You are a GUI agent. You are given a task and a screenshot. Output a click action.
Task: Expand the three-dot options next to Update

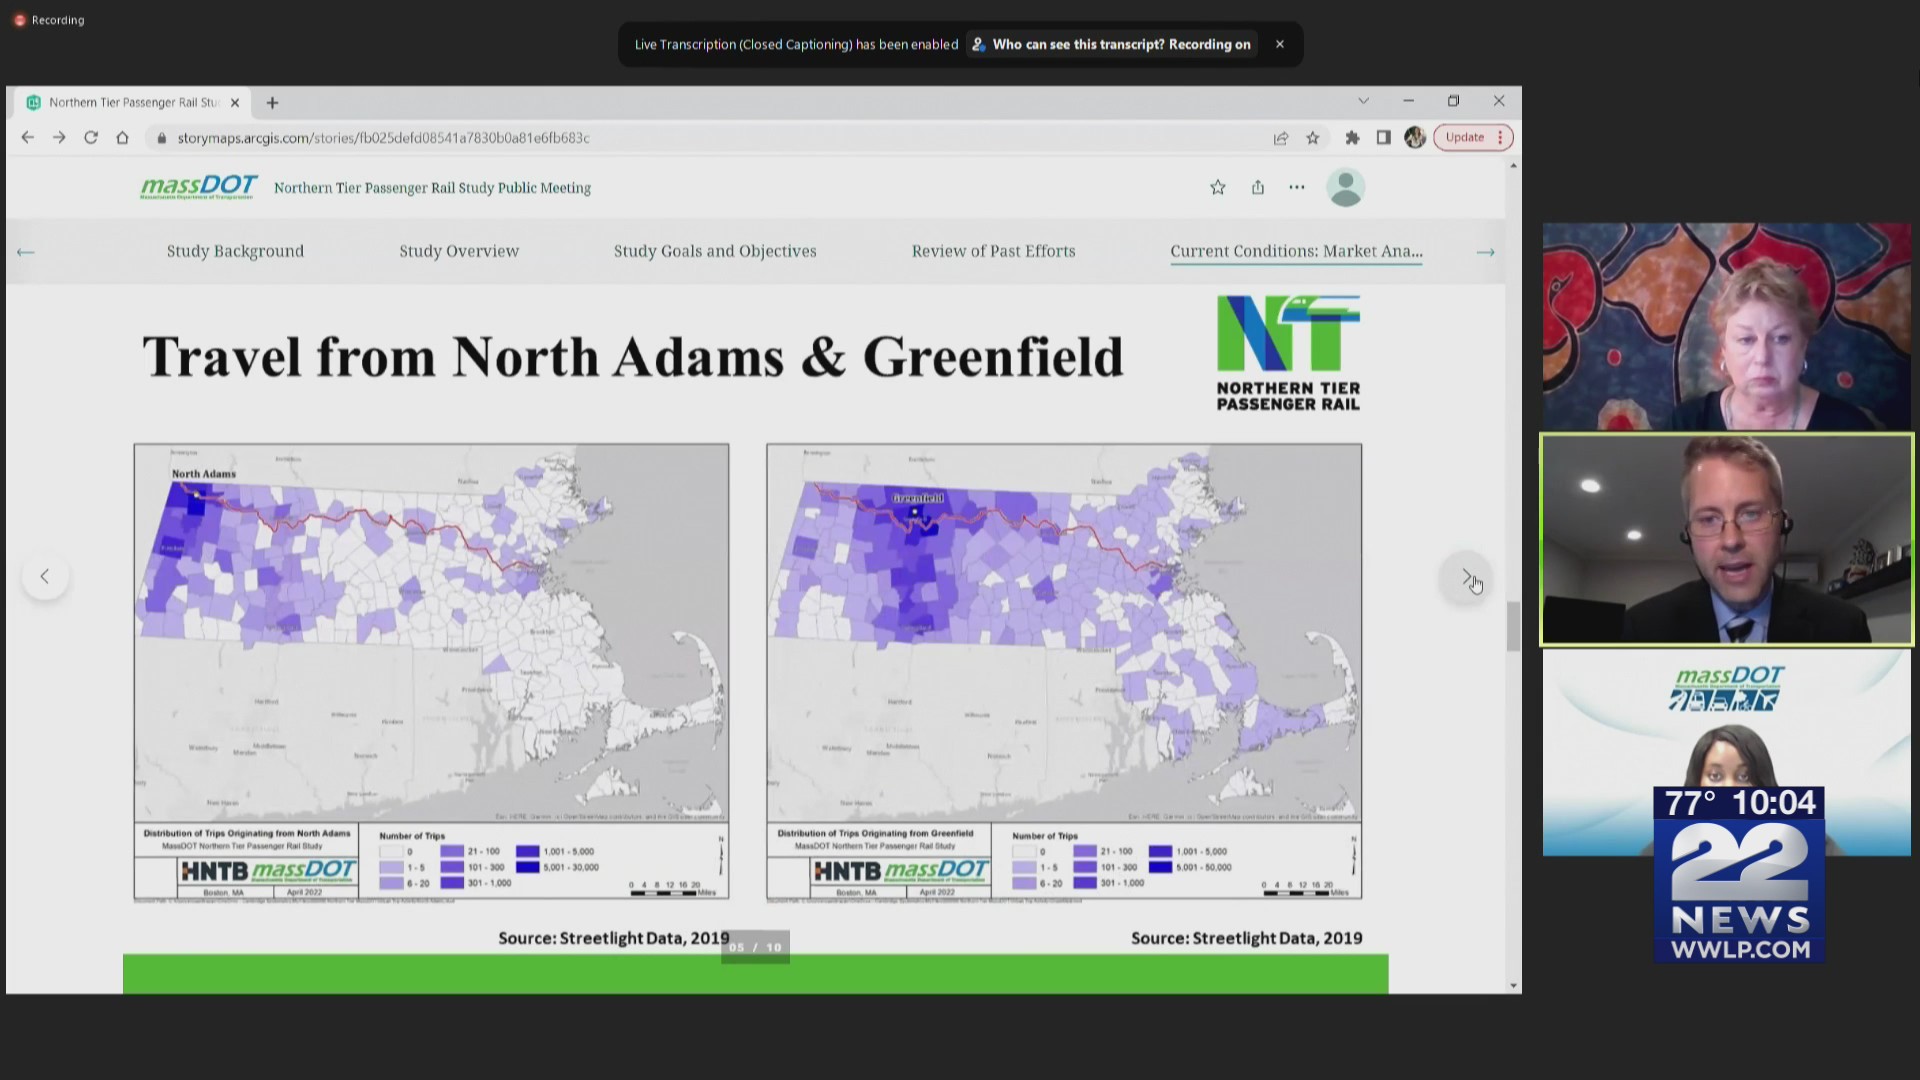click(1499, 137)
